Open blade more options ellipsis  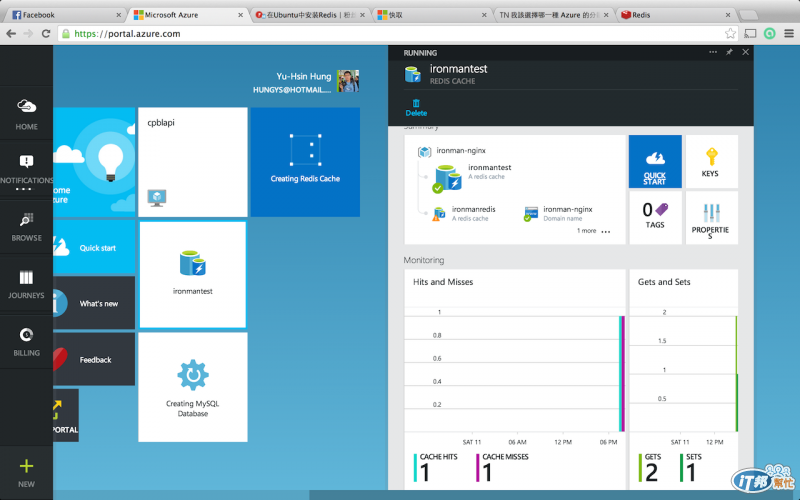(713, 52)
